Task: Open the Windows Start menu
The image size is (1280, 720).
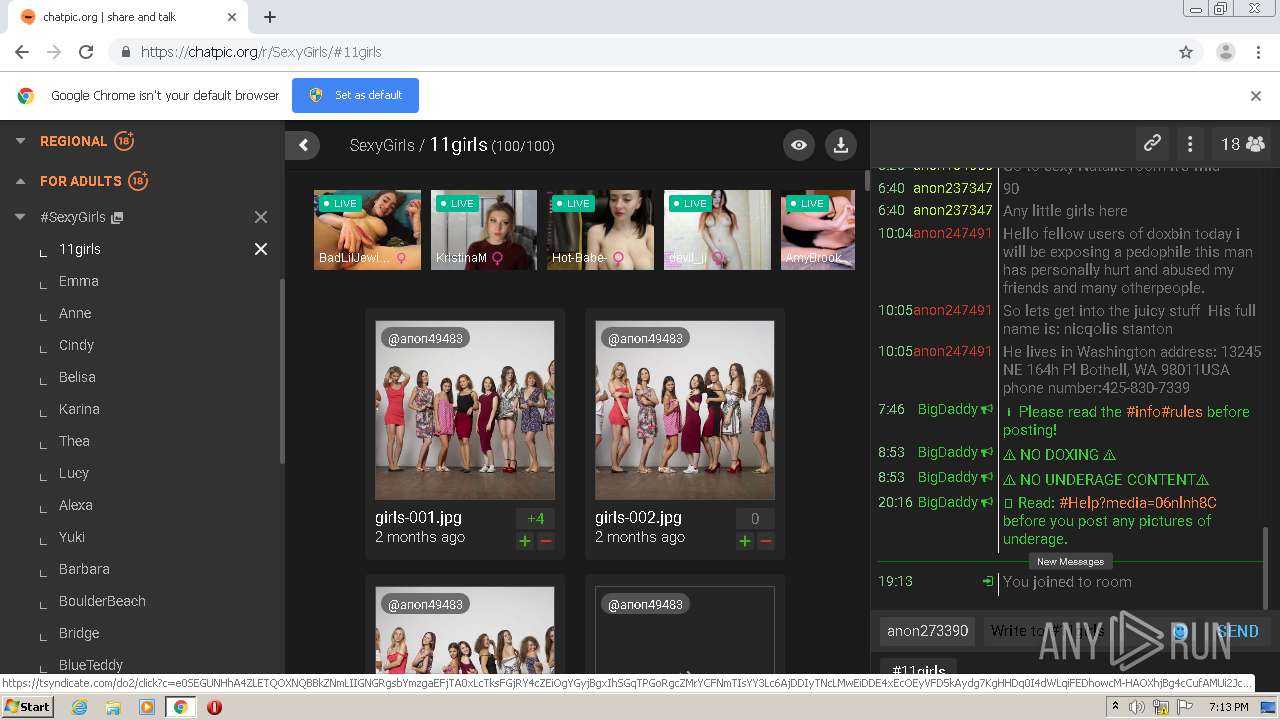Action: [27, 706]
